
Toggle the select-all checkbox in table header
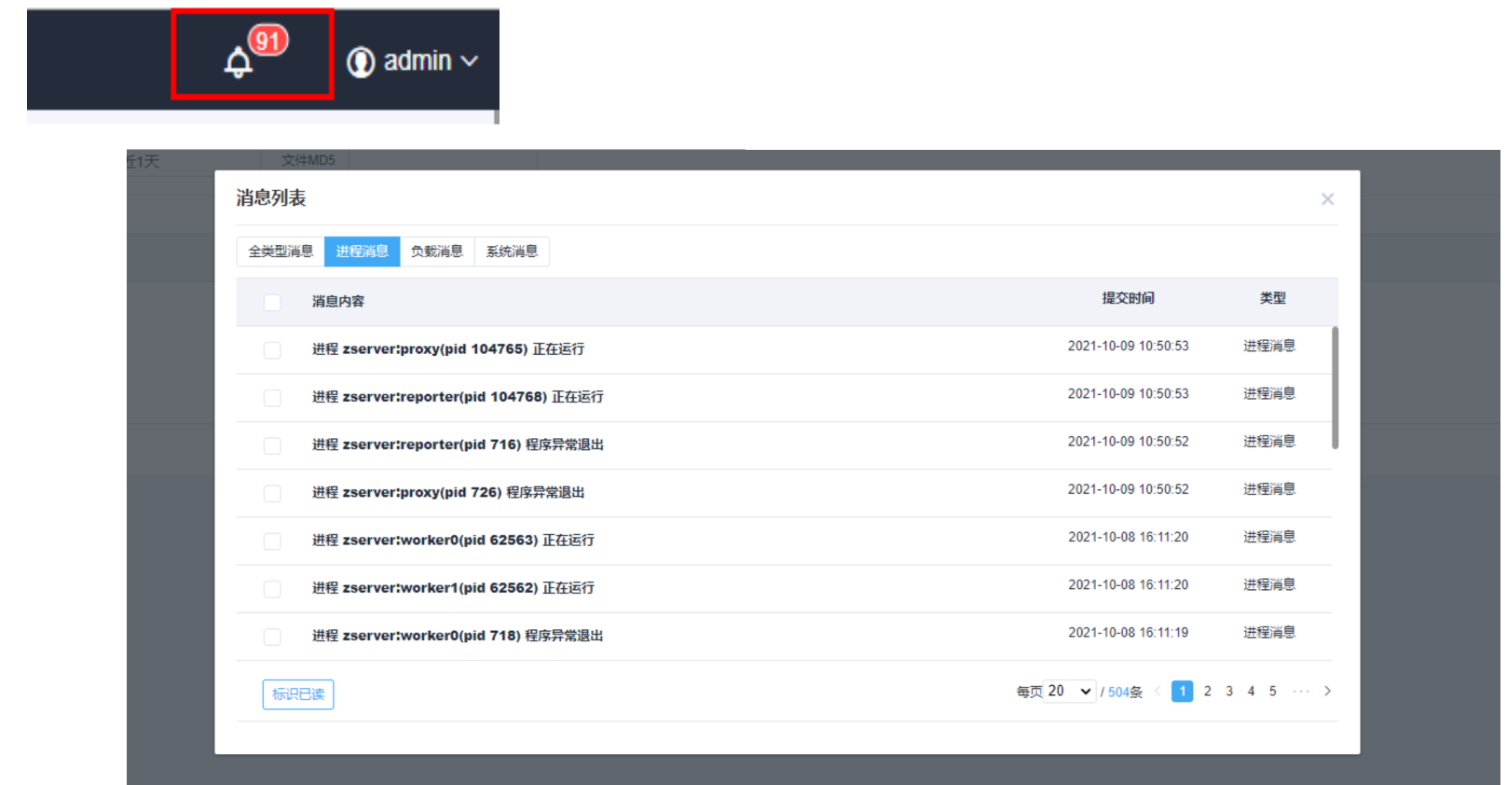click(x=272, y=302)
